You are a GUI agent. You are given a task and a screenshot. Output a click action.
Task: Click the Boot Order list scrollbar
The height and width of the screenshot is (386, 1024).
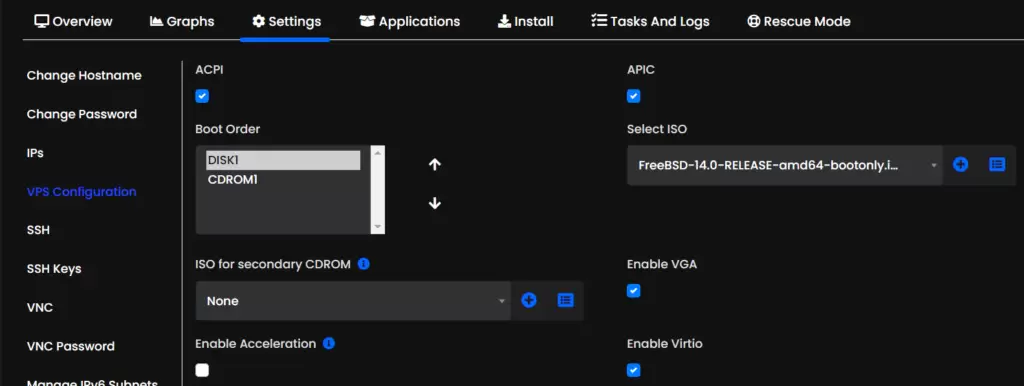point(377,189)
